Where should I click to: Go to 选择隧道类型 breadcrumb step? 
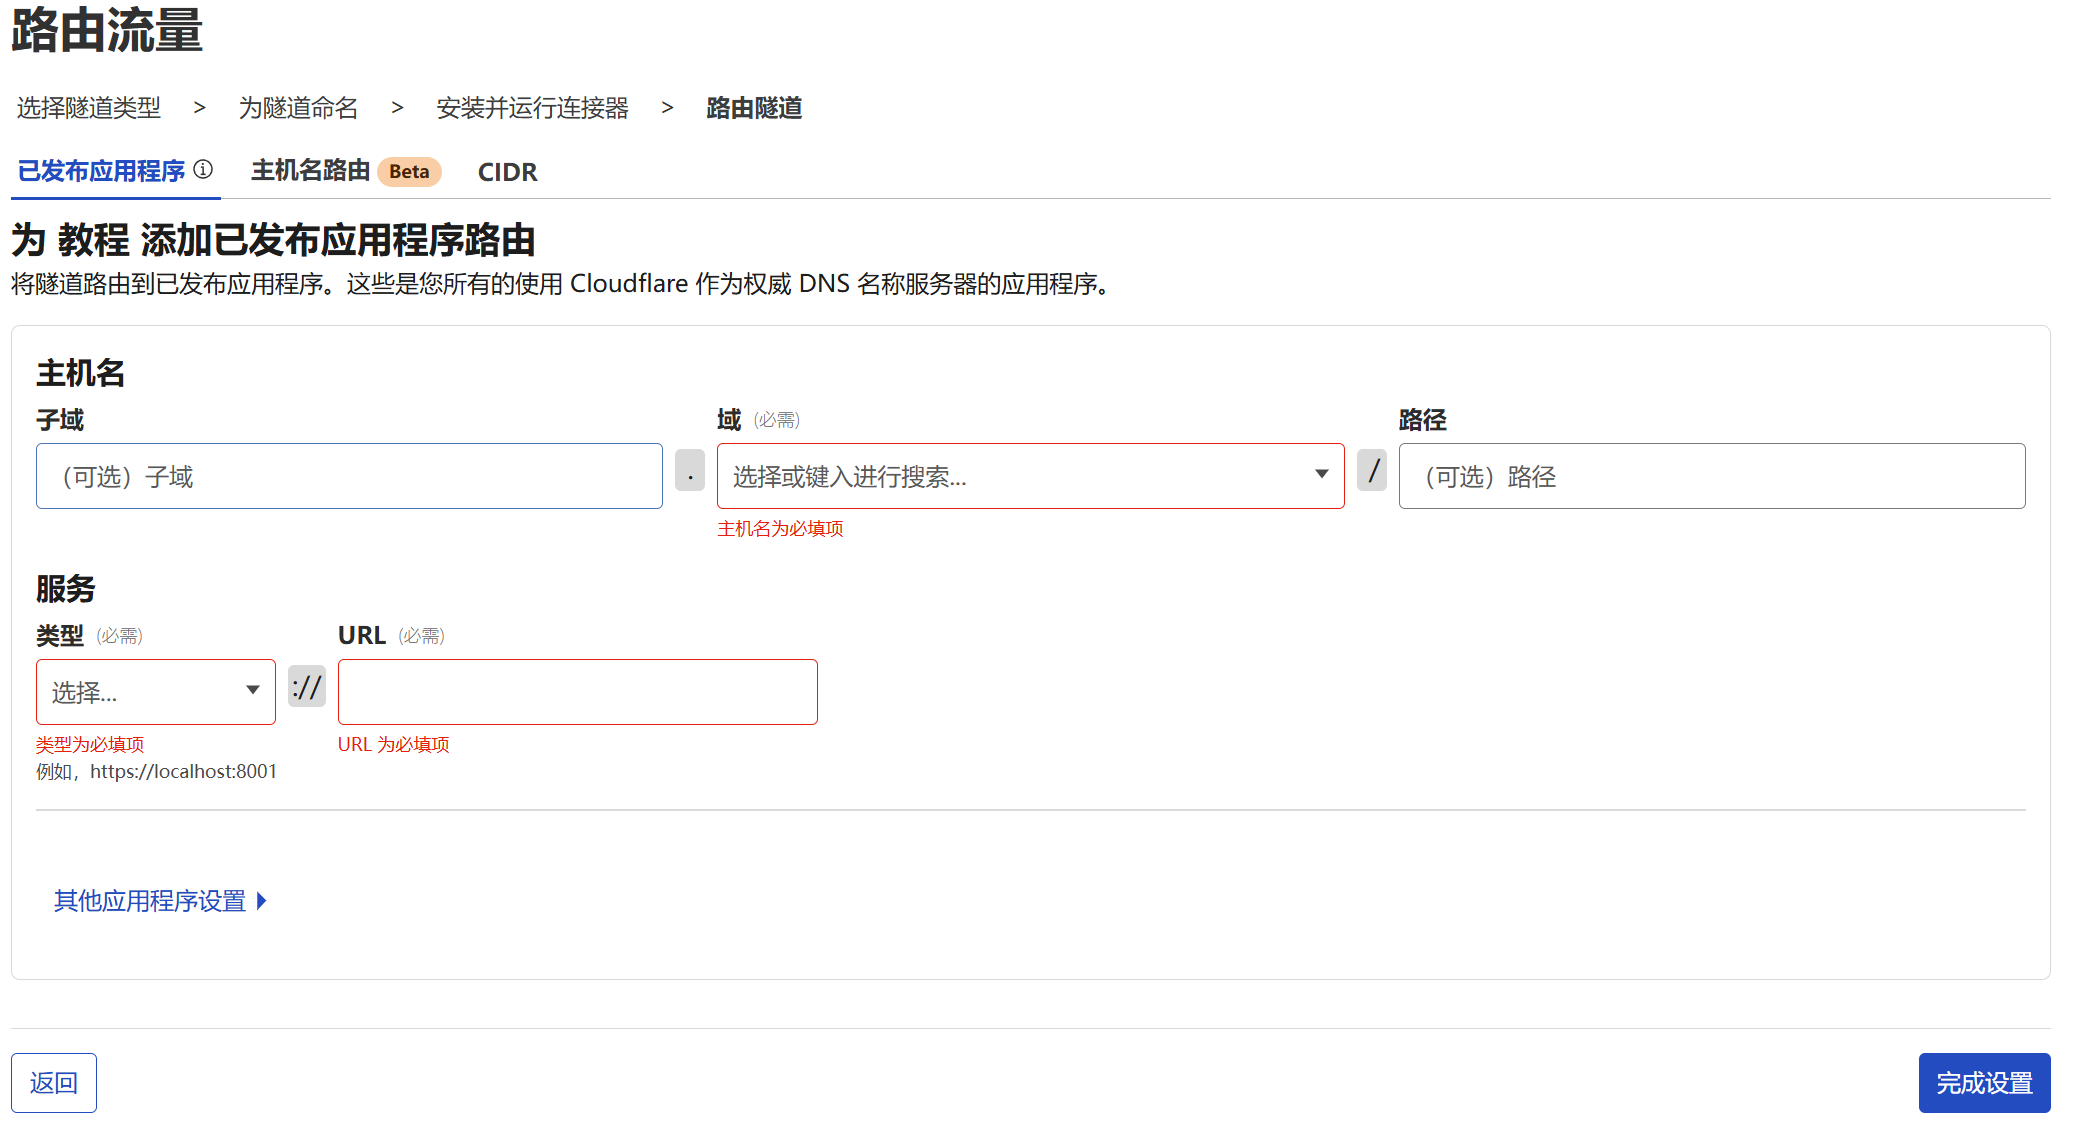(x=89, y=108)
